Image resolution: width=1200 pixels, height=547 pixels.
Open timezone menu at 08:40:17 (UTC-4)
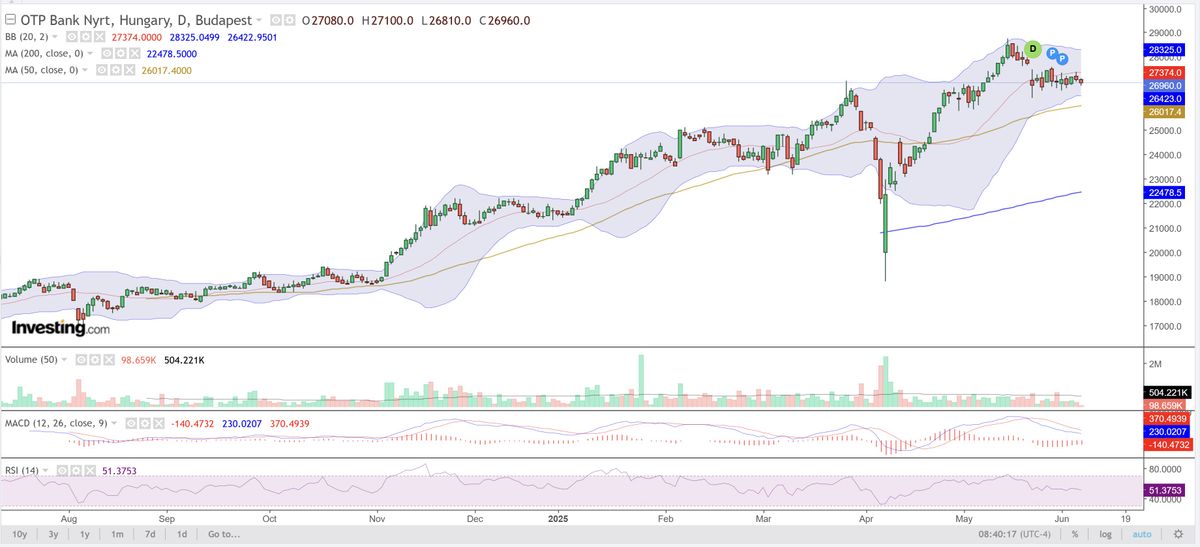[1014, 535]
